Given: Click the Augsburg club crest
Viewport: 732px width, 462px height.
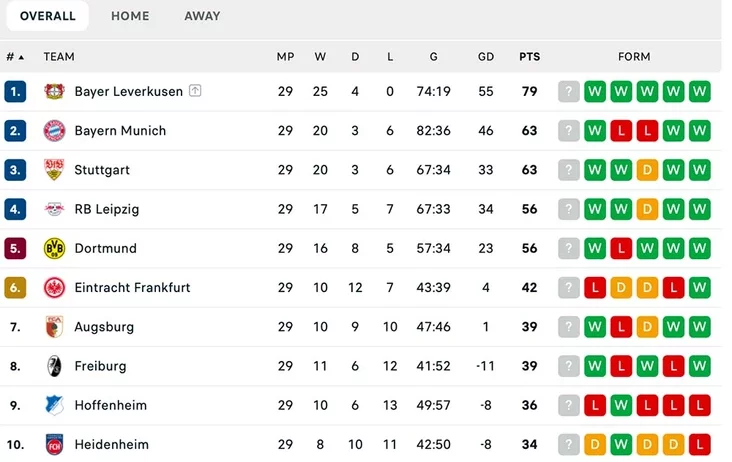Looking at the screenshot, I should click(x=55, y=327).
